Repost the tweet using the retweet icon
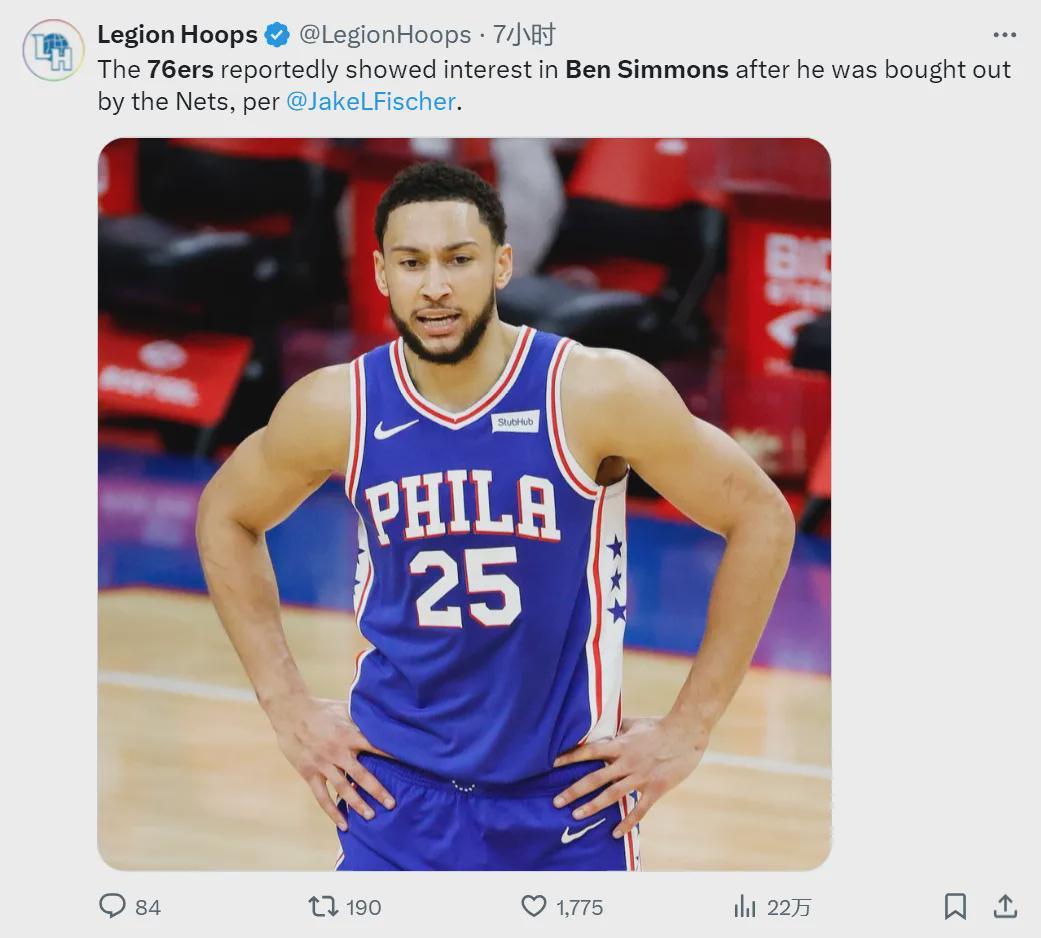Viewport: 1041px width, 938px height. coord(322,906)
